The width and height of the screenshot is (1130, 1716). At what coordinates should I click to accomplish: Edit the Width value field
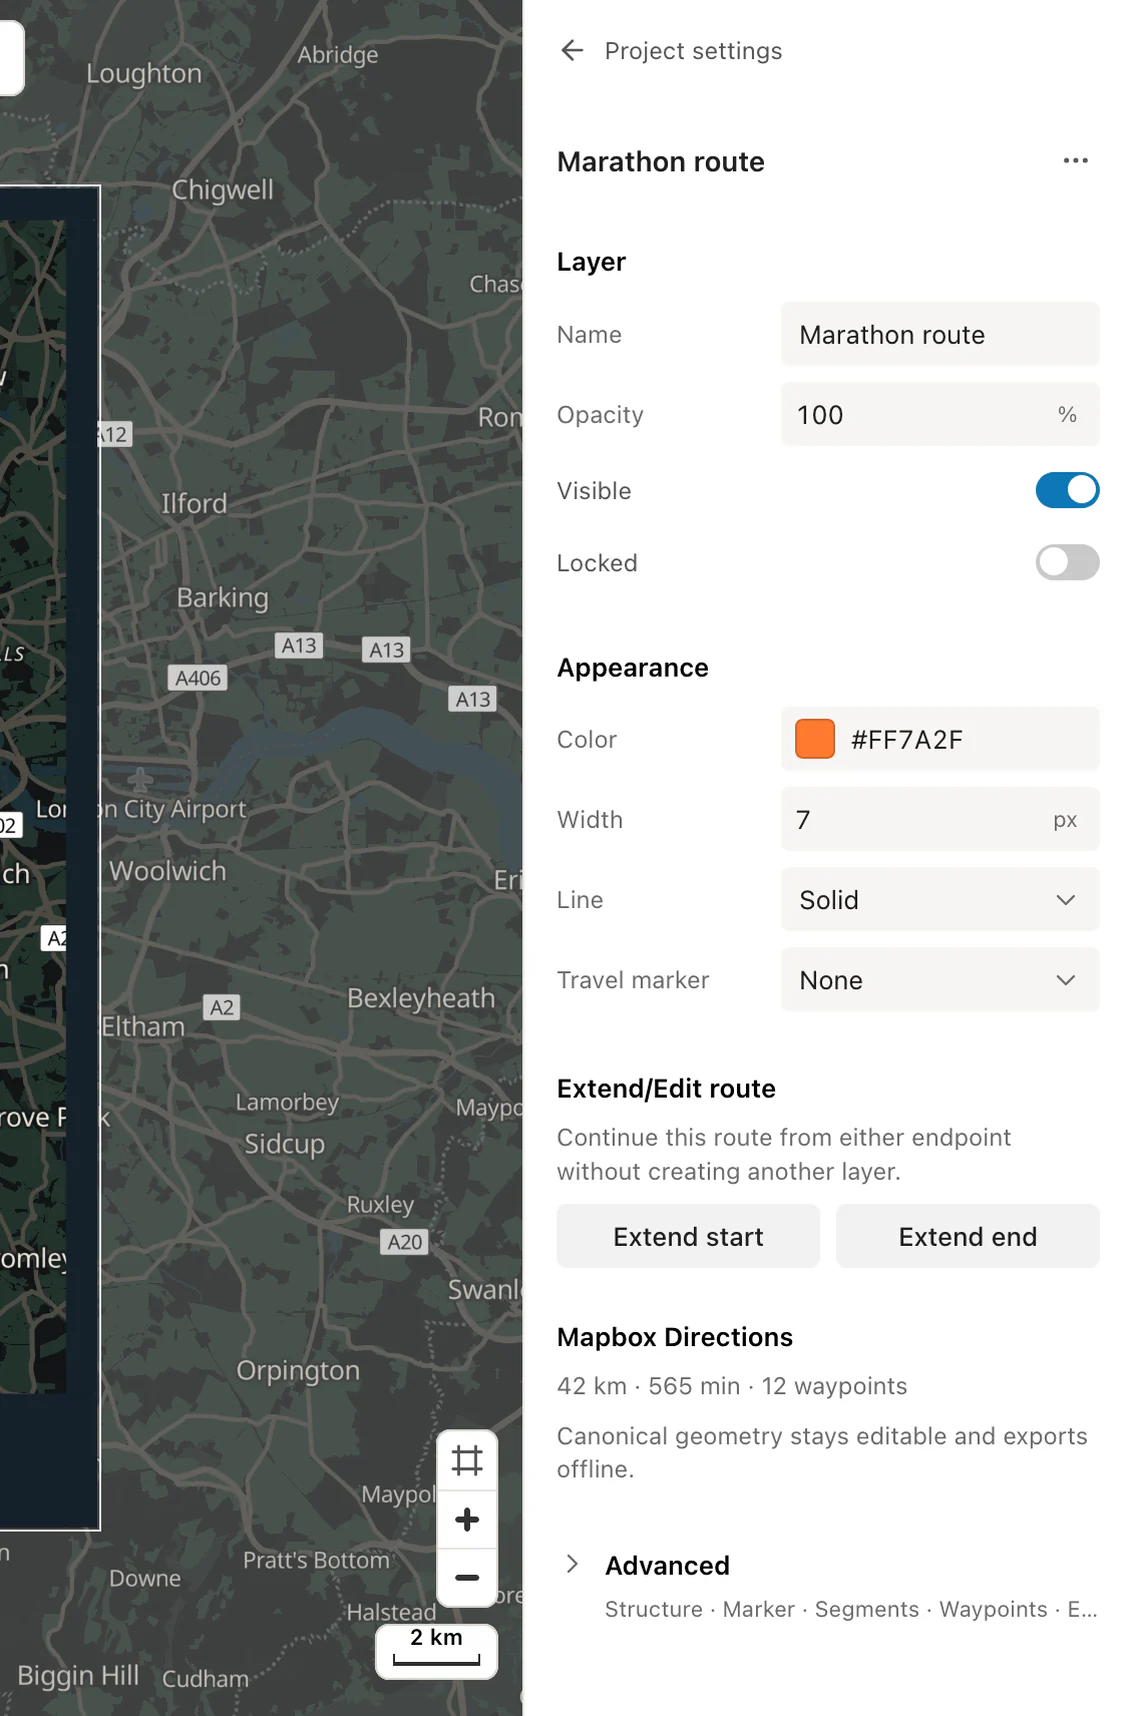tap(940, 820)
